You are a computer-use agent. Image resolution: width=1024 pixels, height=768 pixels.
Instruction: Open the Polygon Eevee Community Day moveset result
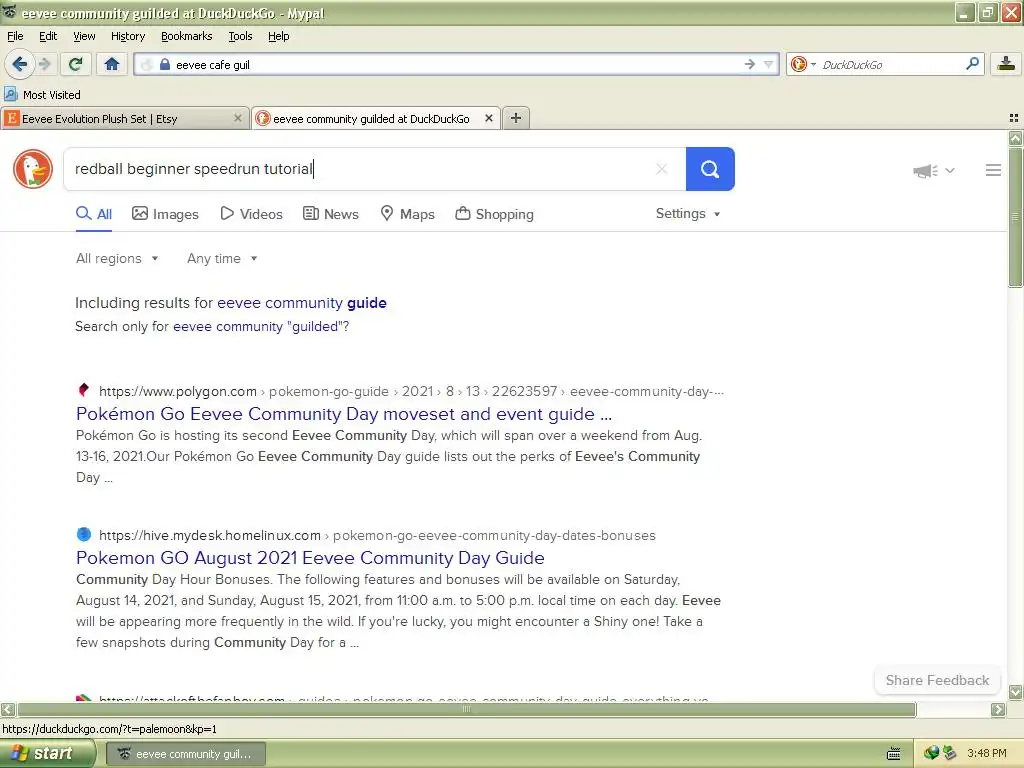[x=344, y=414]
